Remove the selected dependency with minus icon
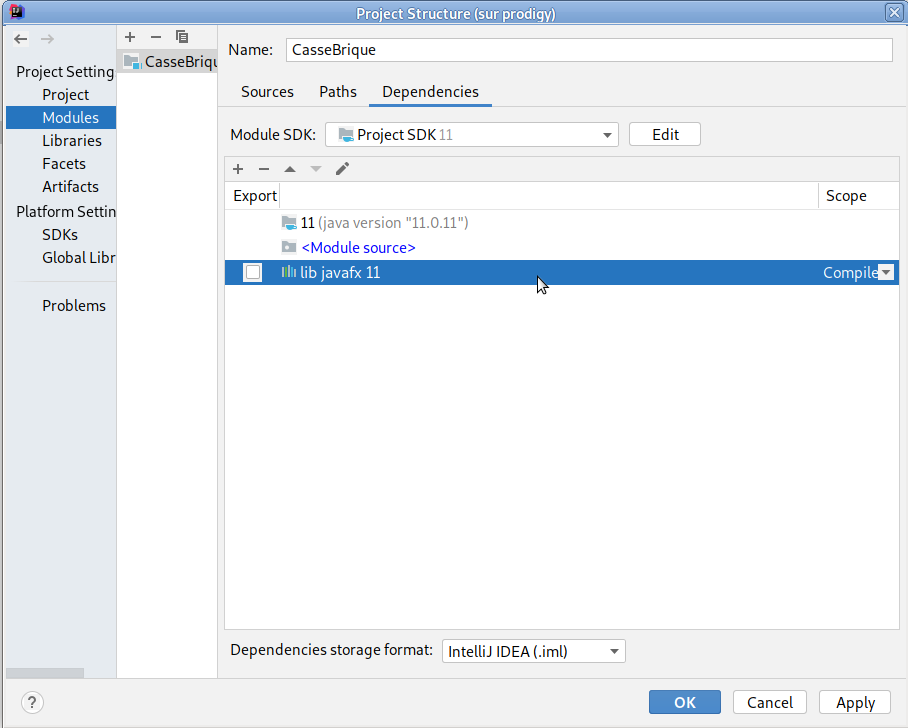 [264, 169]
